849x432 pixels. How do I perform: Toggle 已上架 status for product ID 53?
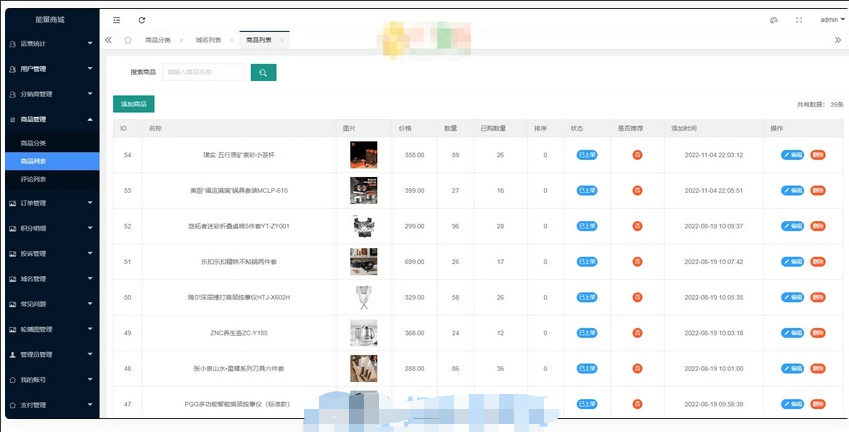(587, 191)
